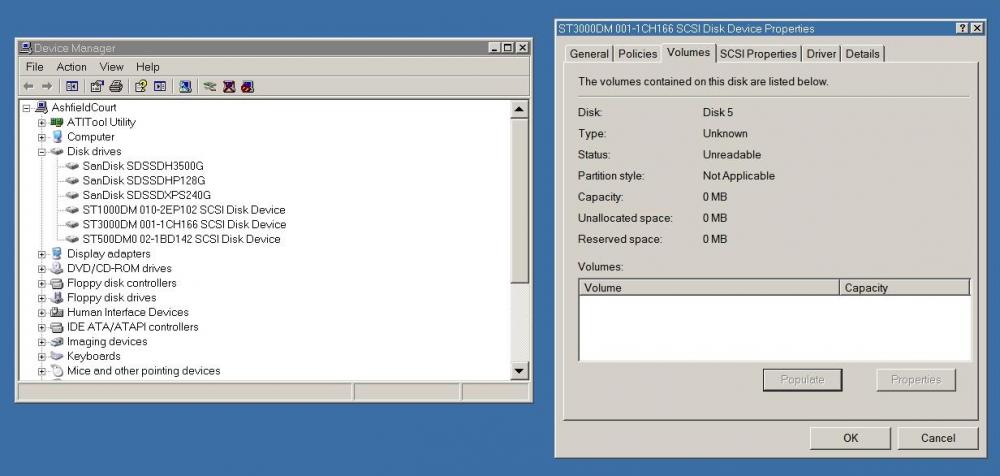1000x476 pixels.
Task: Click the Cancel button
Action: coord(938,438)
